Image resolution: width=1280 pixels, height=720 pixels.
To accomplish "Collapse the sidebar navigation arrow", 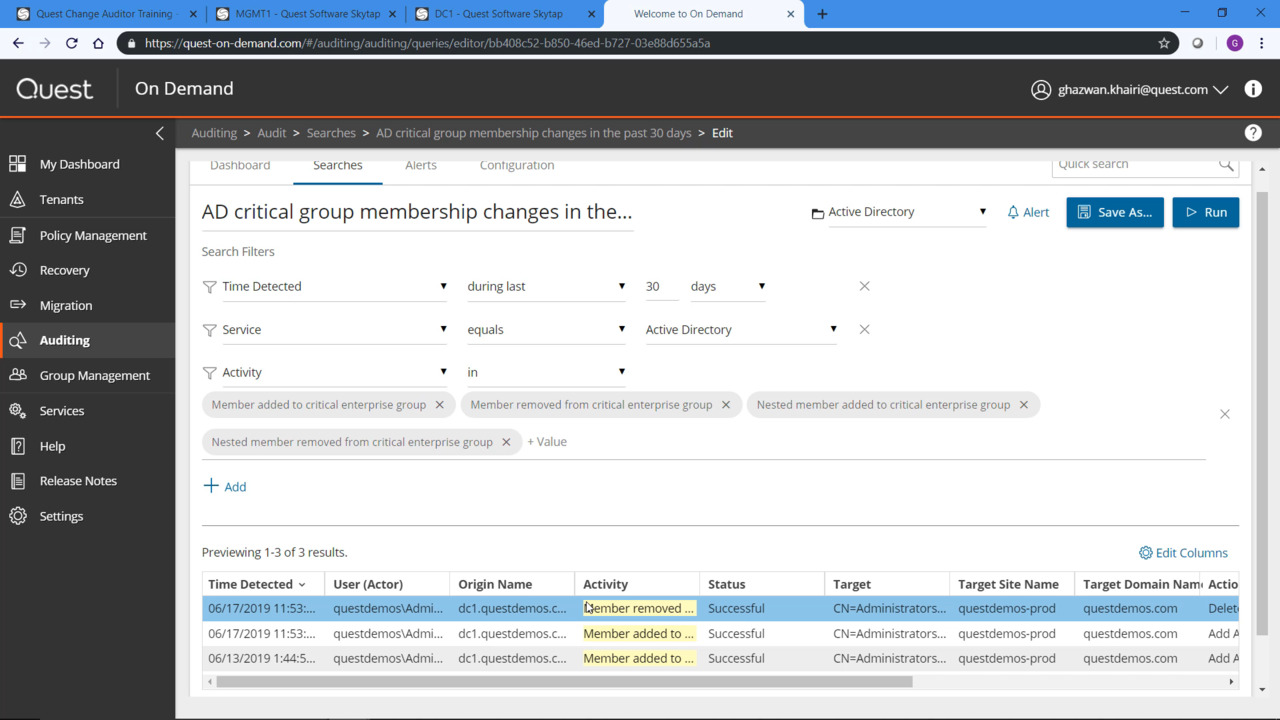I will (160, 133).
